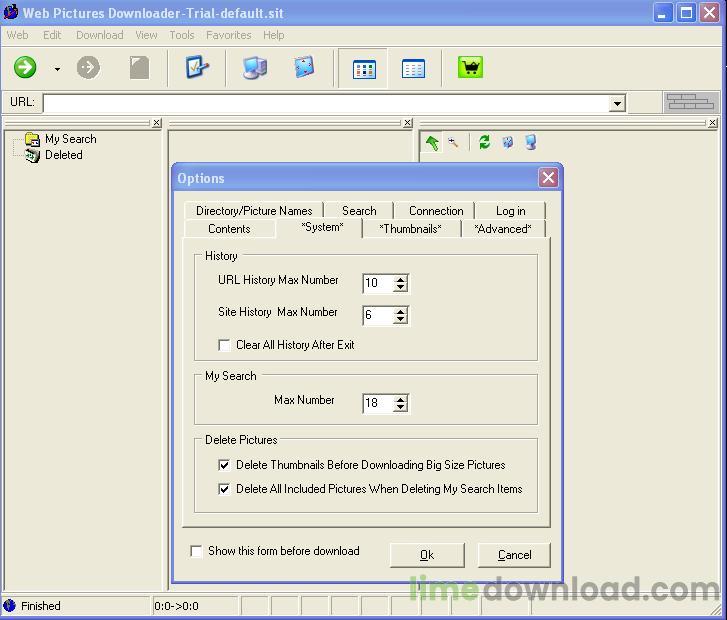Expand the URL history dropdown
Screen dimensions: 727x620
click(x=617, y=103)
